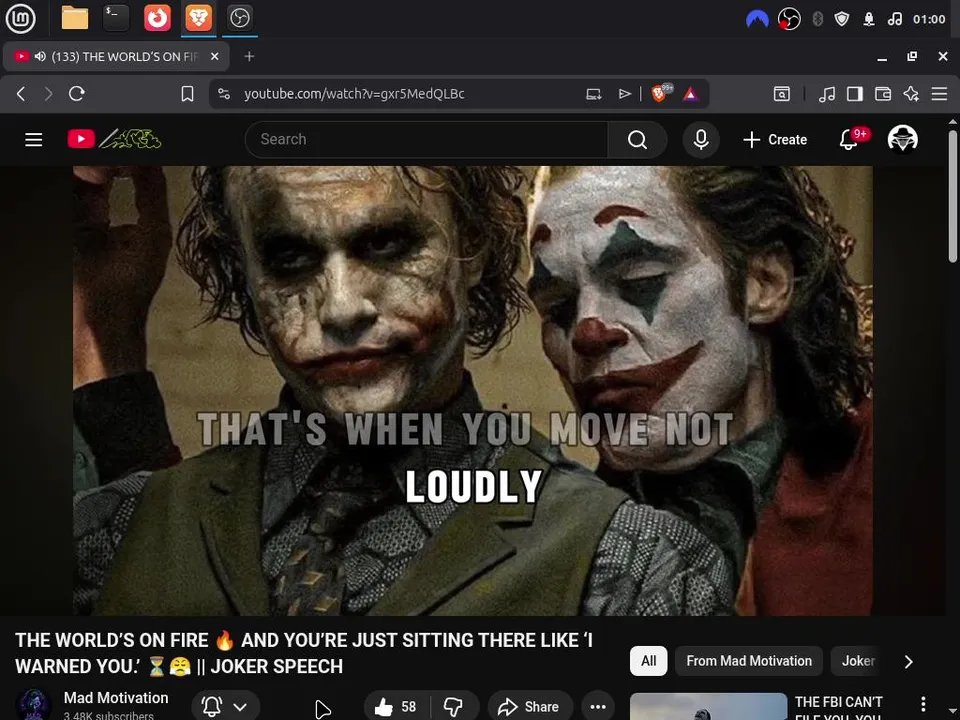The image size is (960, 720).
Task: Open the shield security tray icon
Action: [842, 19]
